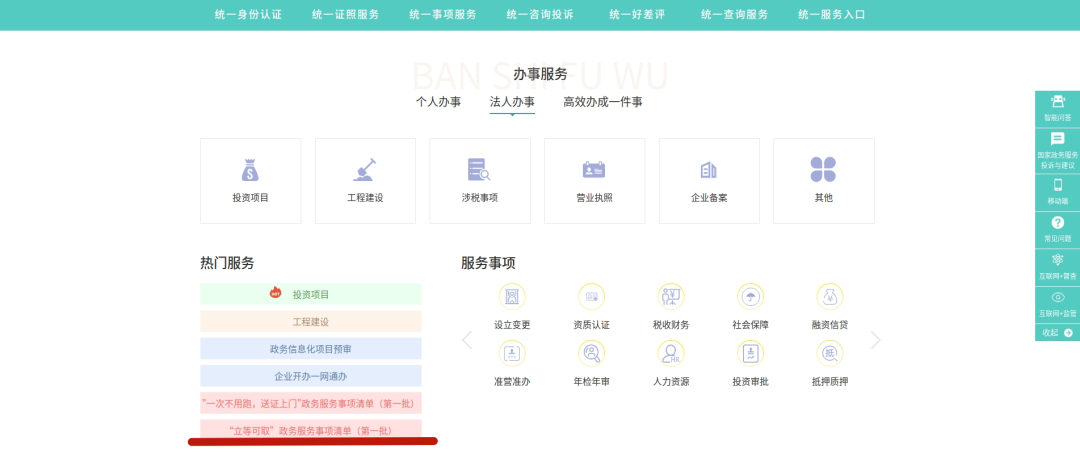The image size is (1080, 462).
Task: Open 统一查询服务 in top navigation
Action: 734,14
